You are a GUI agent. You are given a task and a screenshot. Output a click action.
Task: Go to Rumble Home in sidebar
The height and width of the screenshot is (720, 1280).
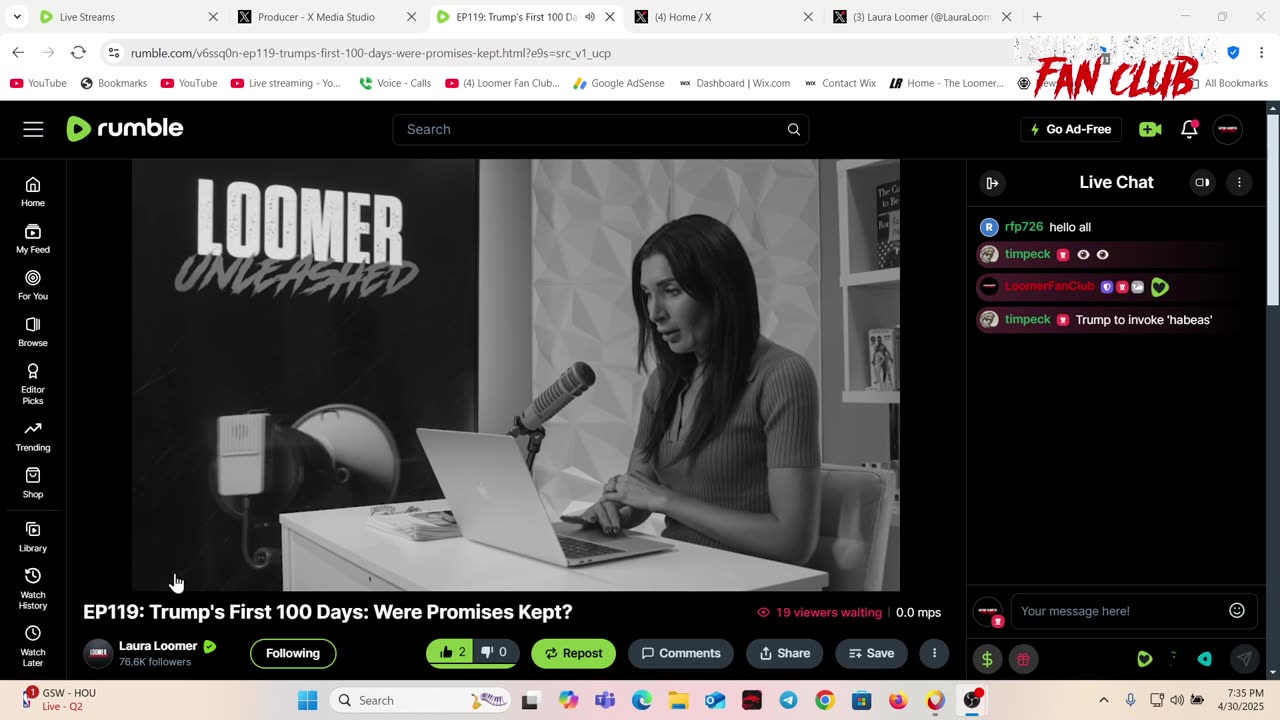[33, 191]
